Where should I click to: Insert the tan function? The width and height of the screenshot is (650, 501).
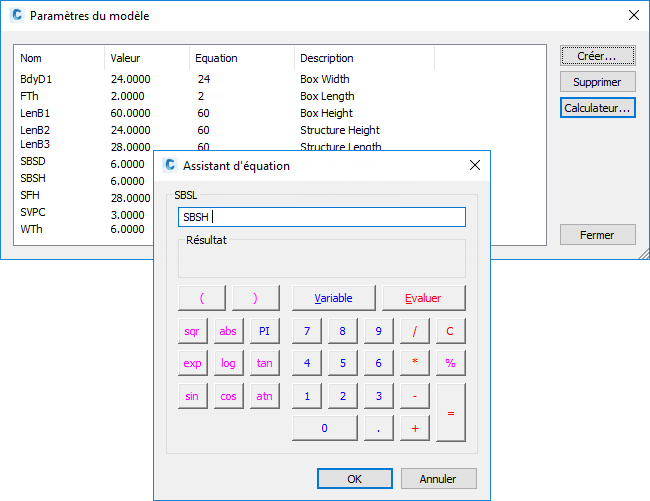click(x=264, y=363)
